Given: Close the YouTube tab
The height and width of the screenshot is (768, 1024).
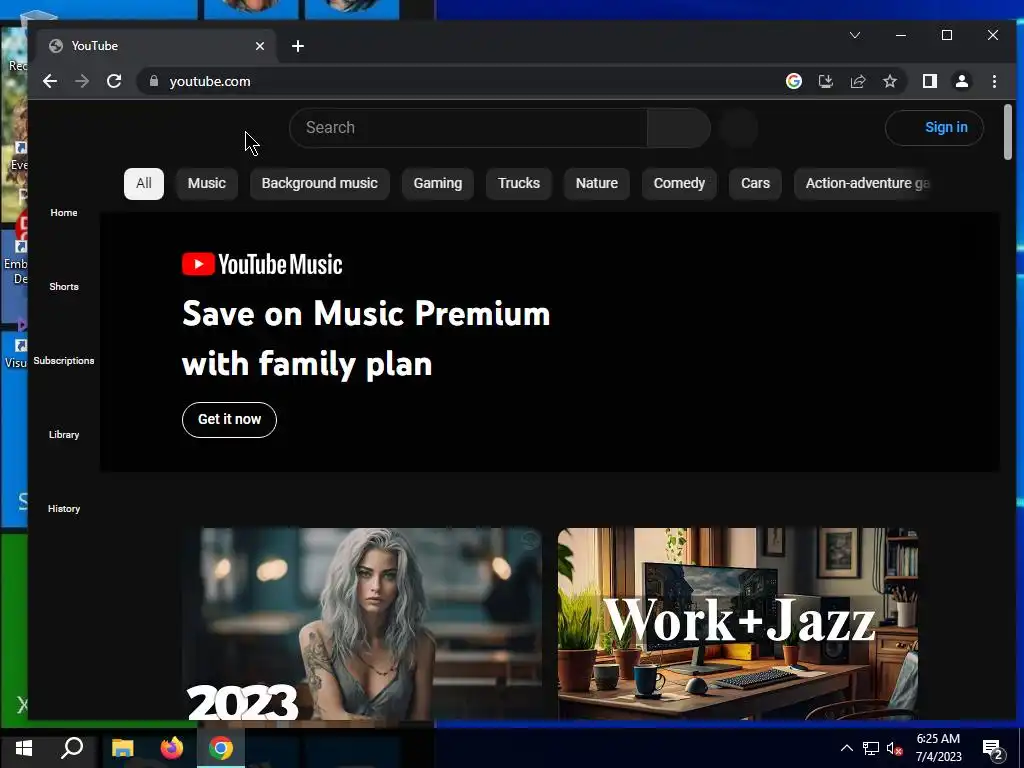Looking at the screenshot, I should pyautogui.click(x=260, y=46).
